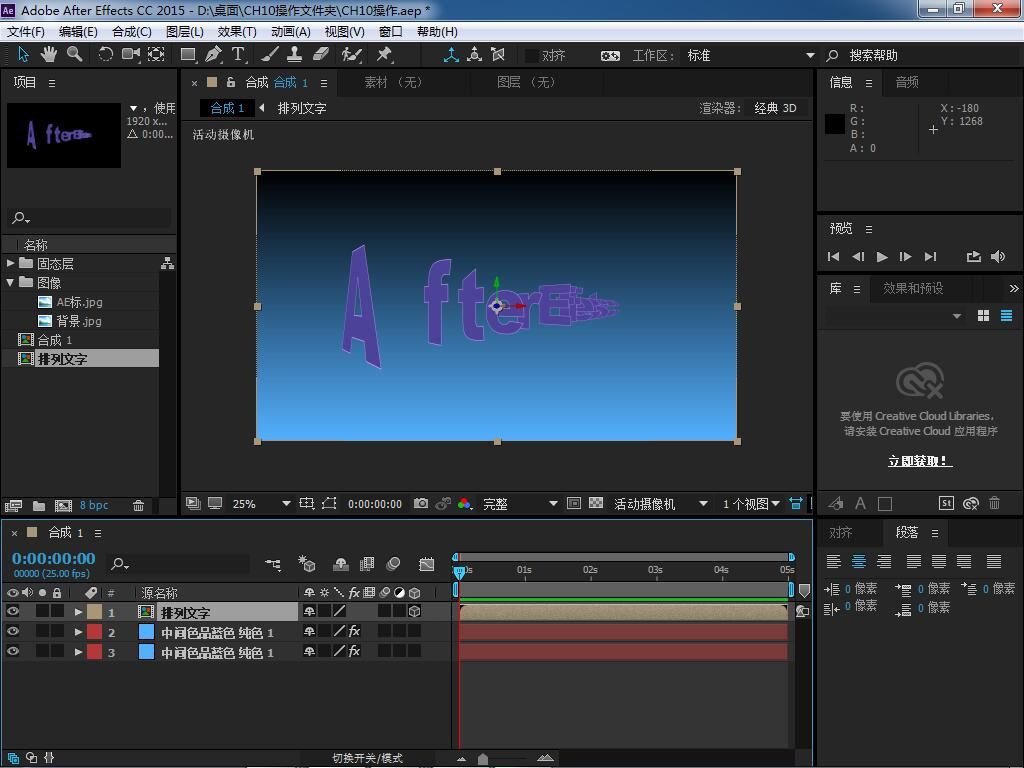
Task: Open the 1个视图 view layout dropdown
Action: click(x=751, y=504)
